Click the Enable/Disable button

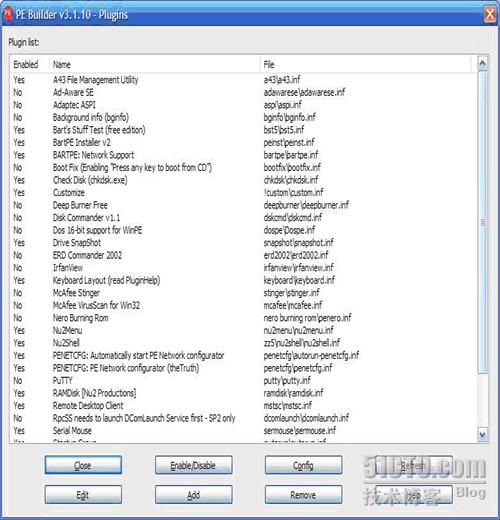[x=193, y=465]
